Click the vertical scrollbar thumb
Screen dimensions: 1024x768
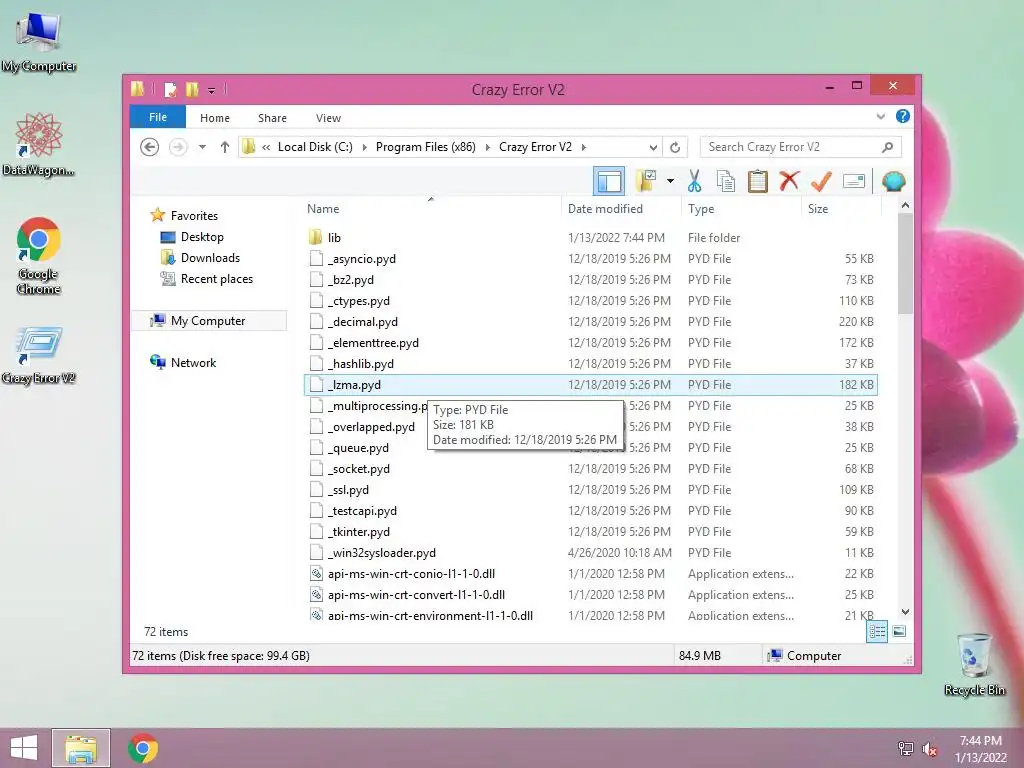(905, 263)
